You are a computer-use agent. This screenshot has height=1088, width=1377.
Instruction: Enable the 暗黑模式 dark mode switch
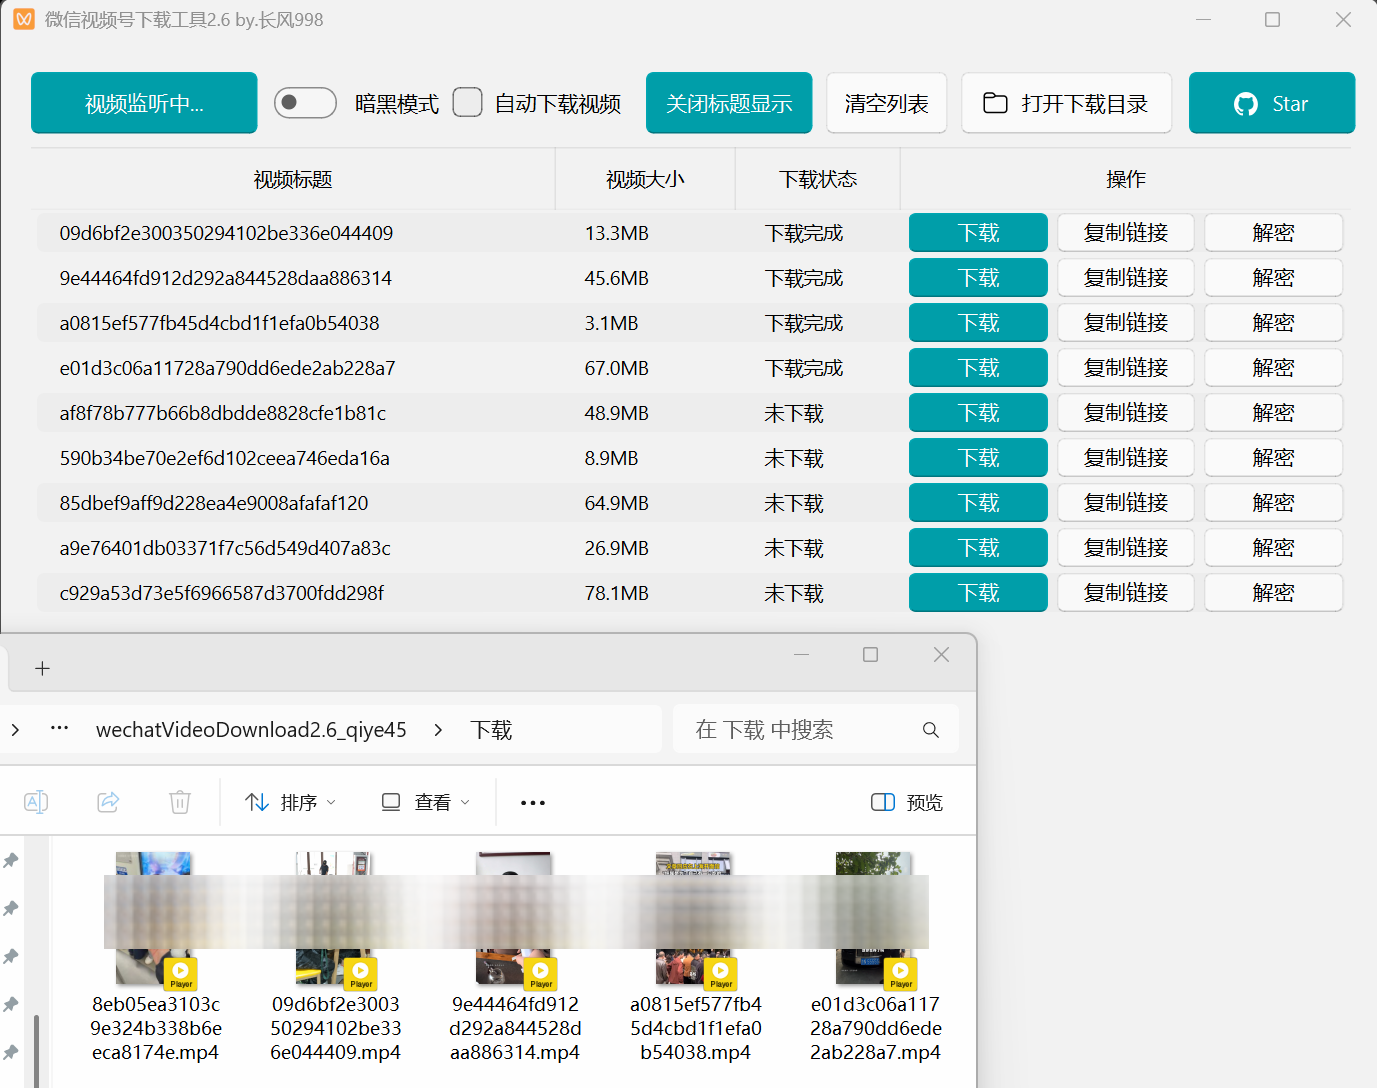(x=305, y=102)
